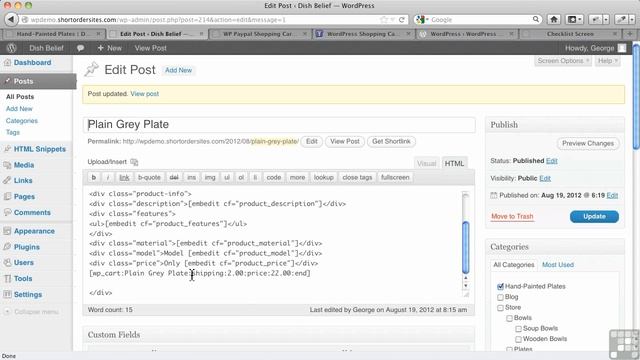
Task: Open the Dish Belief site menu
Action: 46,48
